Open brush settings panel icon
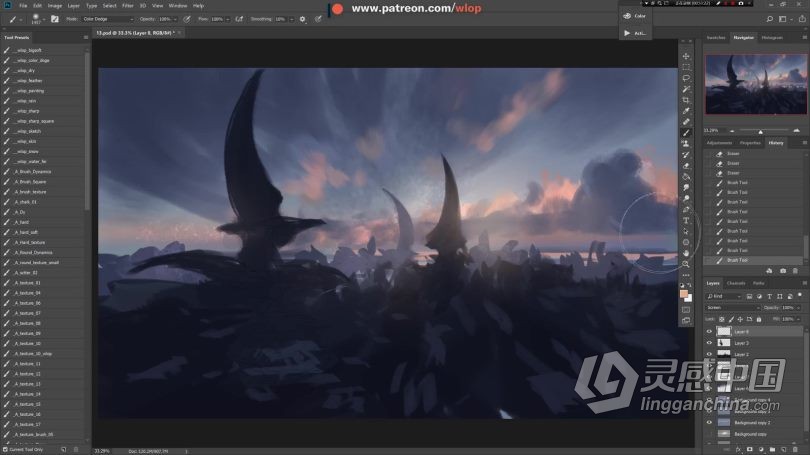The image size is (810, 455). [x=55, y=19]
